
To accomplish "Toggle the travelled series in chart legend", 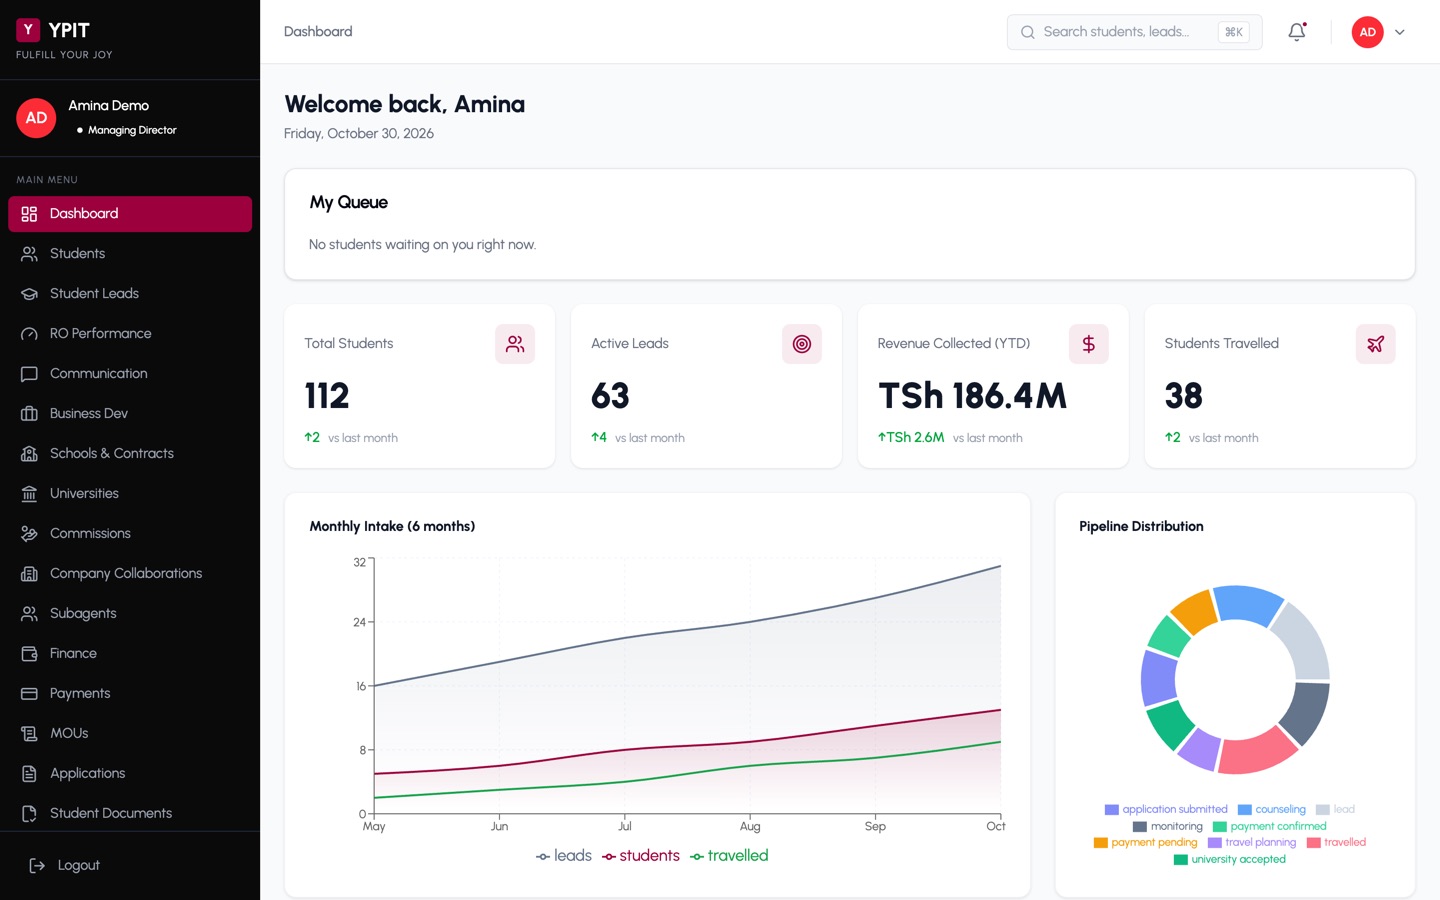I will pyautogui.click(x=729, y=856).
